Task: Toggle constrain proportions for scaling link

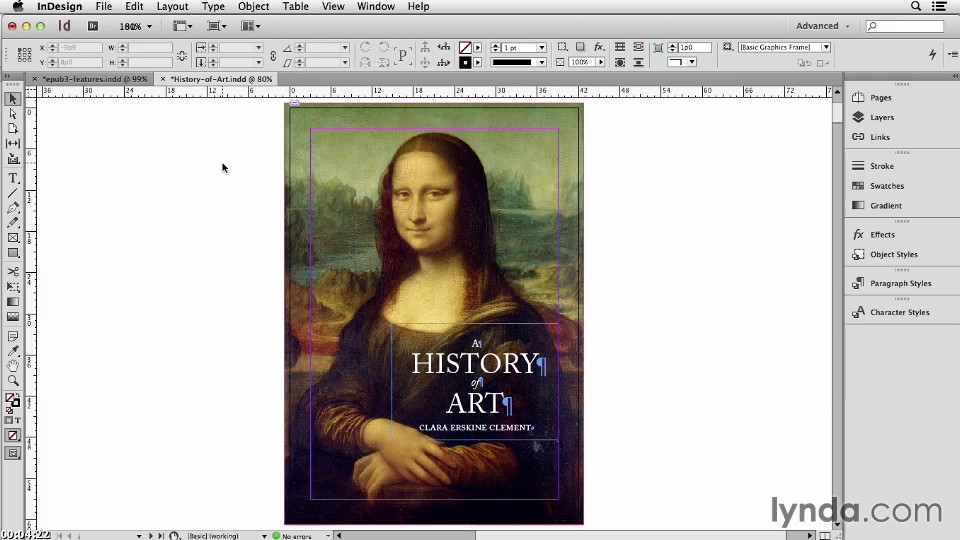Action: 273,55
